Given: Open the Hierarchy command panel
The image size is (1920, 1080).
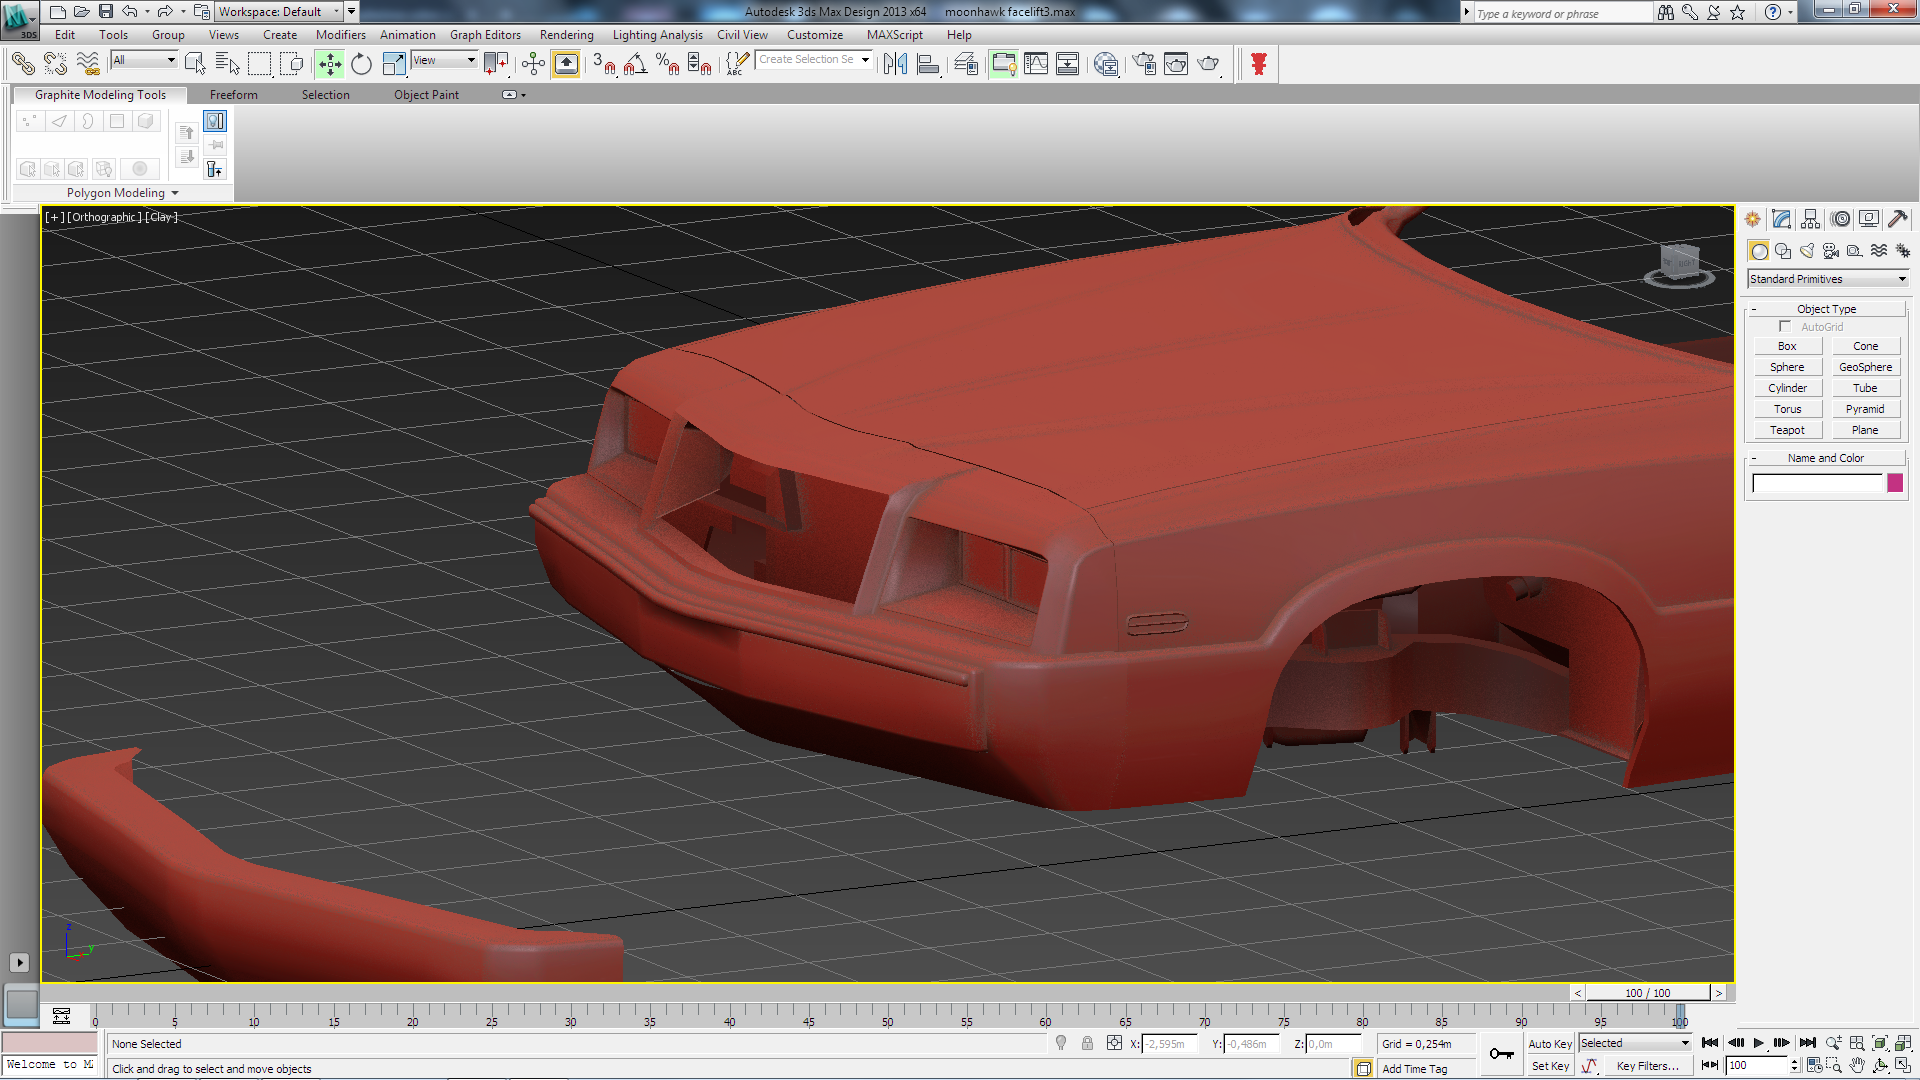Looking at the screenshot, I should [x=1811, y=219].
